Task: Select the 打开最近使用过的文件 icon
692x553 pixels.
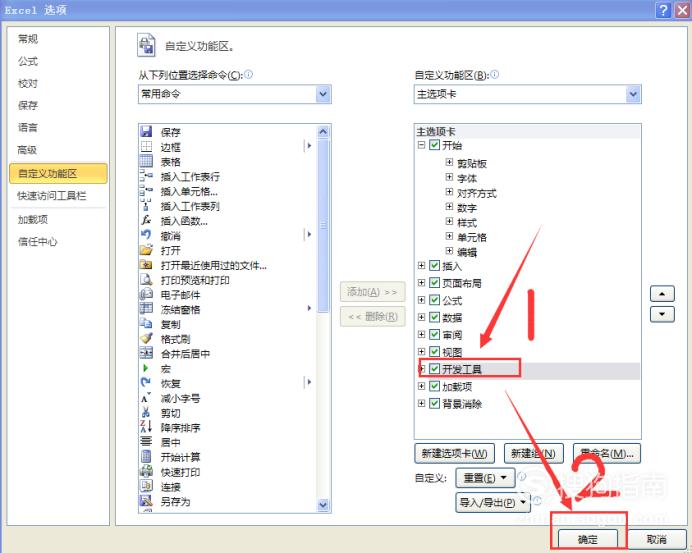Action: coord(146,264)
